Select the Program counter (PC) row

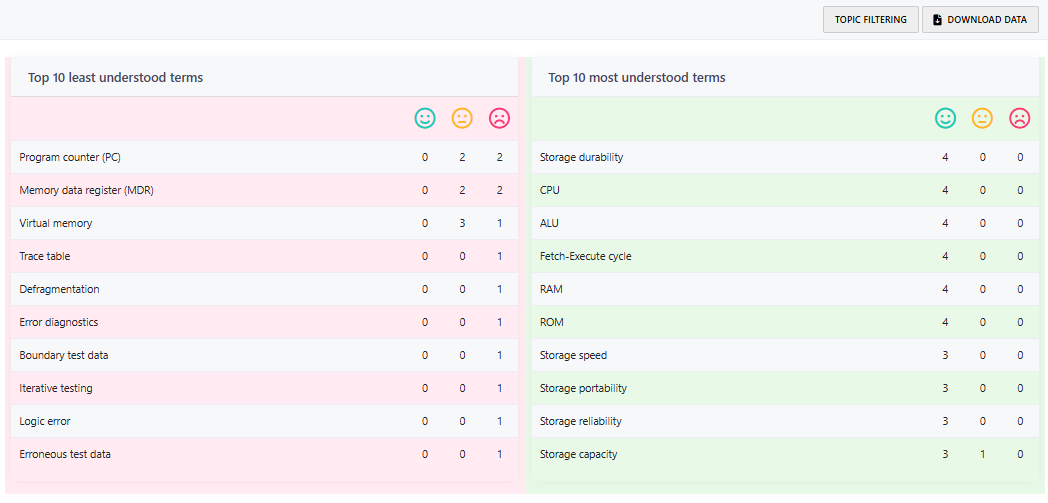pyautogui.click(x=70, y=157)
